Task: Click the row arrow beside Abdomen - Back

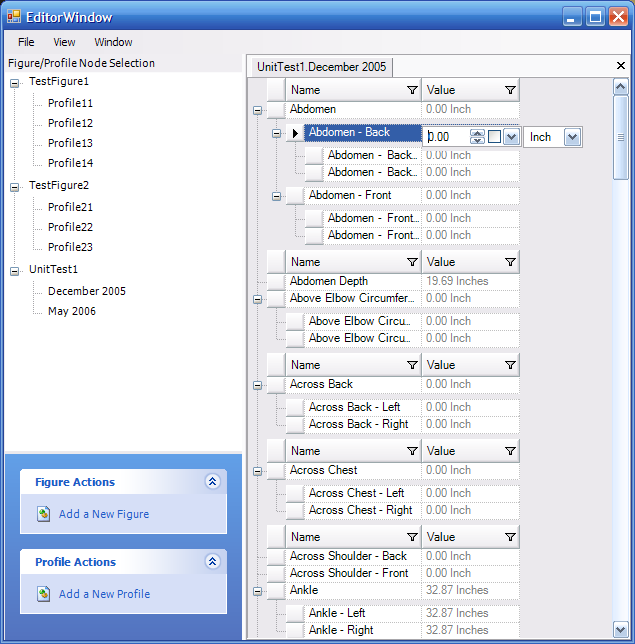Action: click(x=295, y=133)
